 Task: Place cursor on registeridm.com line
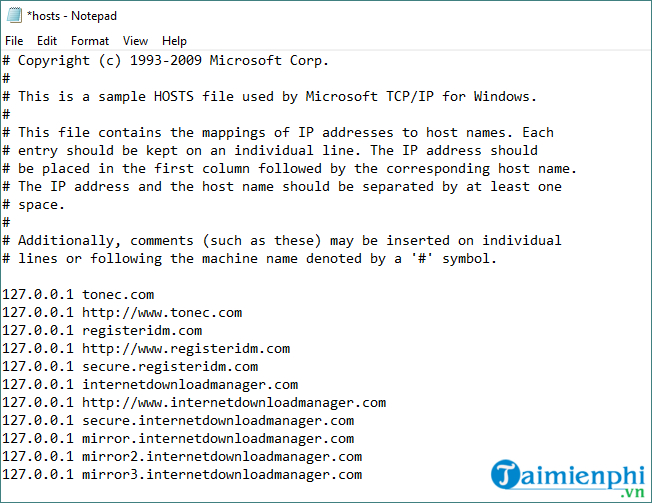click(x=102, y=331)
